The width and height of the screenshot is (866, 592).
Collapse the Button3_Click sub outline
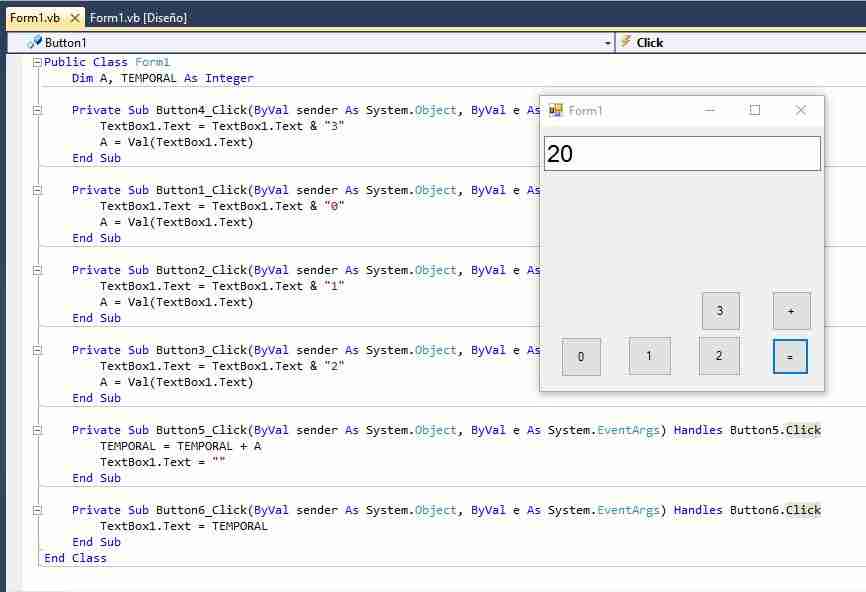[37, 351]
